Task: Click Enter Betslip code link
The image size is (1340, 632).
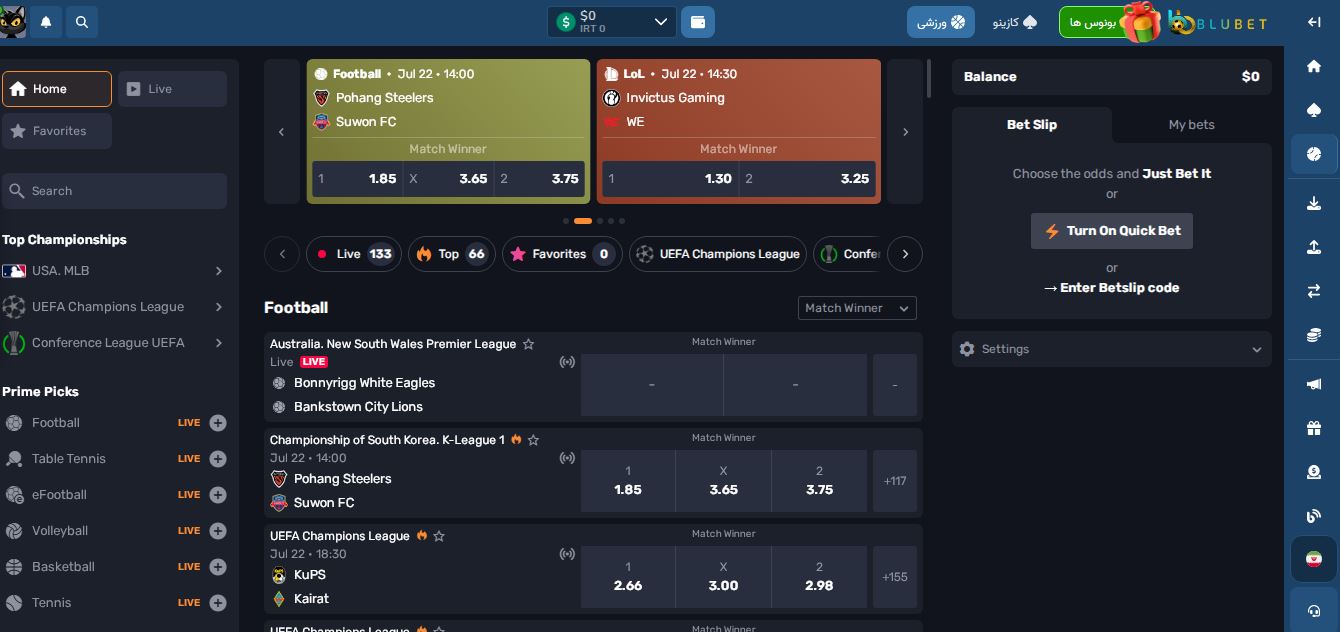Action: pyautogui.click(x=1112, y=288)
